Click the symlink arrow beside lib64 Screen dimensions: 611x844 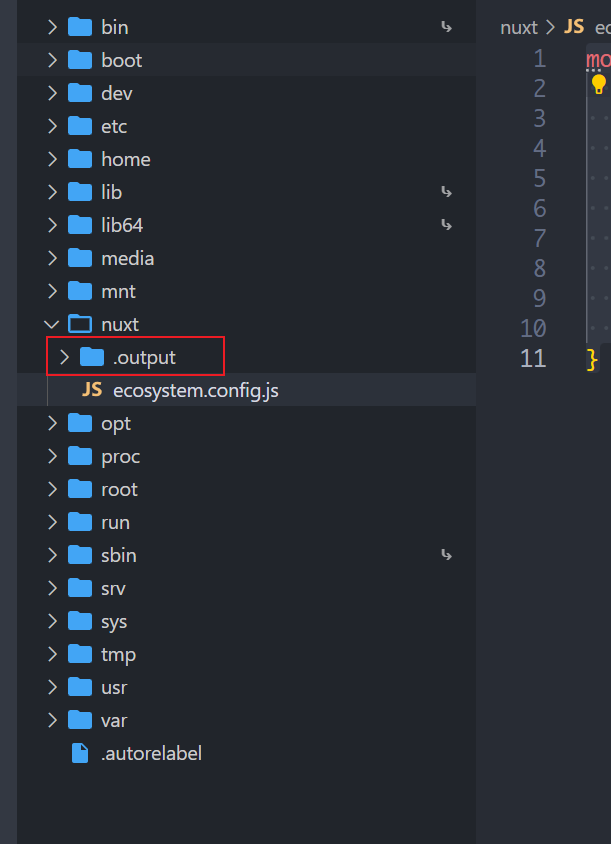(446, 225)
